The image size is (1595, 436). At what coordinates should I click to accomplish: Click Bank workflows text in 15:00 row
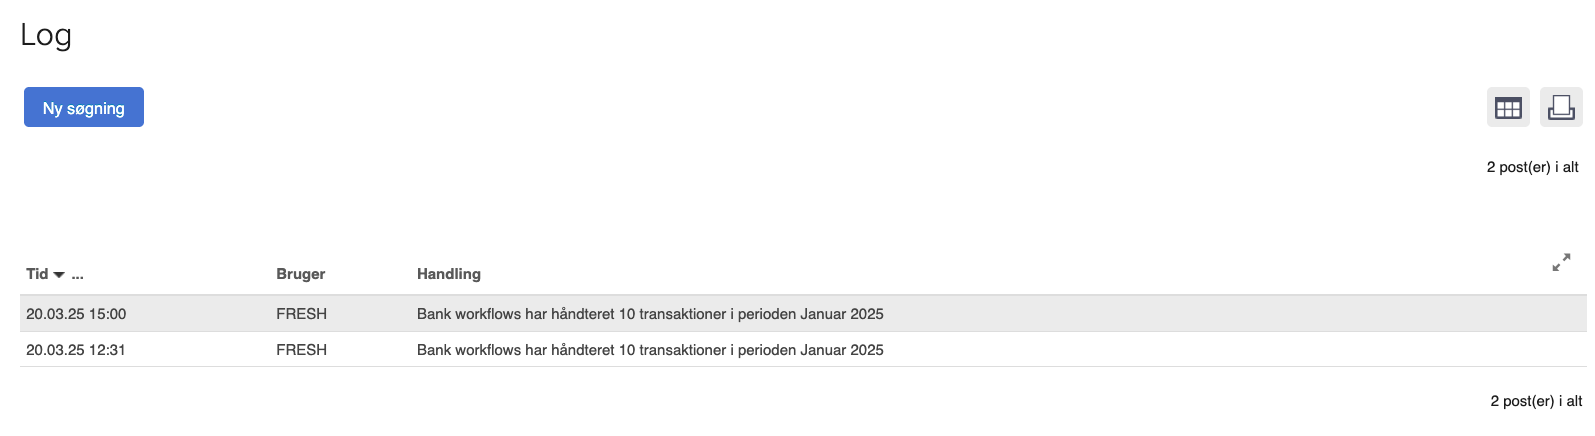469,314
